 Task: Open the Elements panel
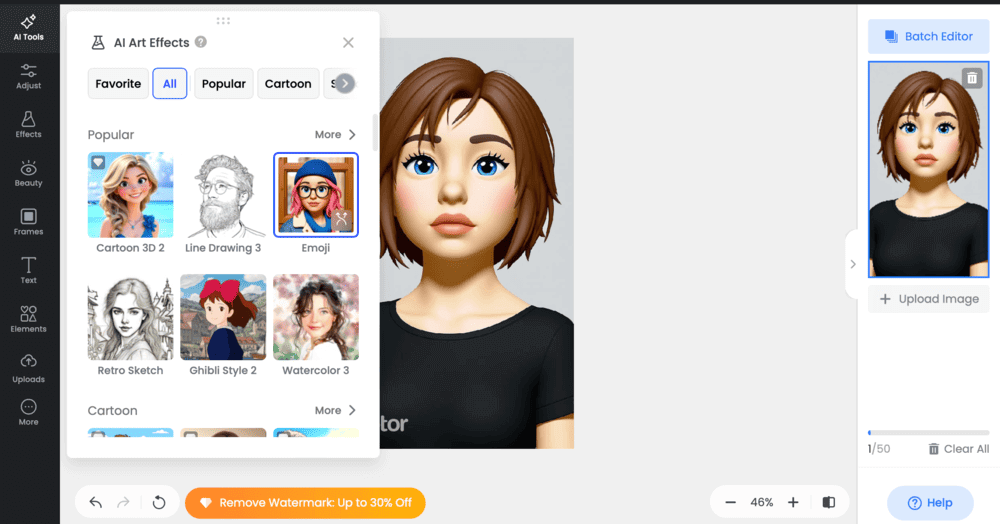tap(28, 319)
